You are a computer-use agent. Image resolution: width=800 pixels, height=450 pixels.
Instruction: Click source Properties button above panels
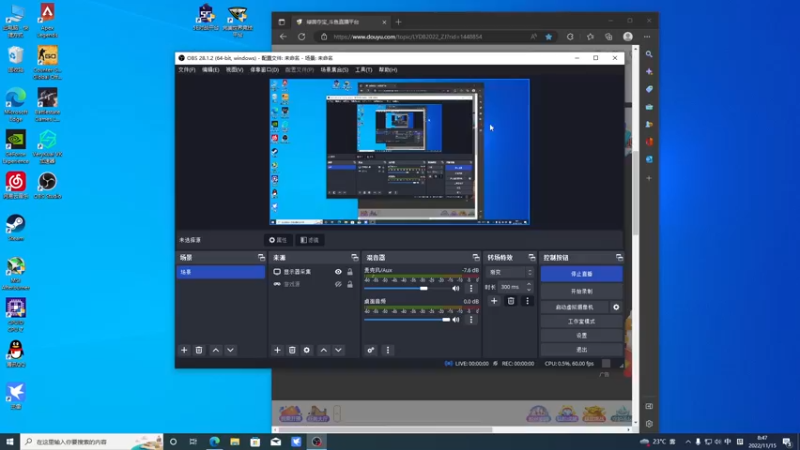click(x=279, y=240)
